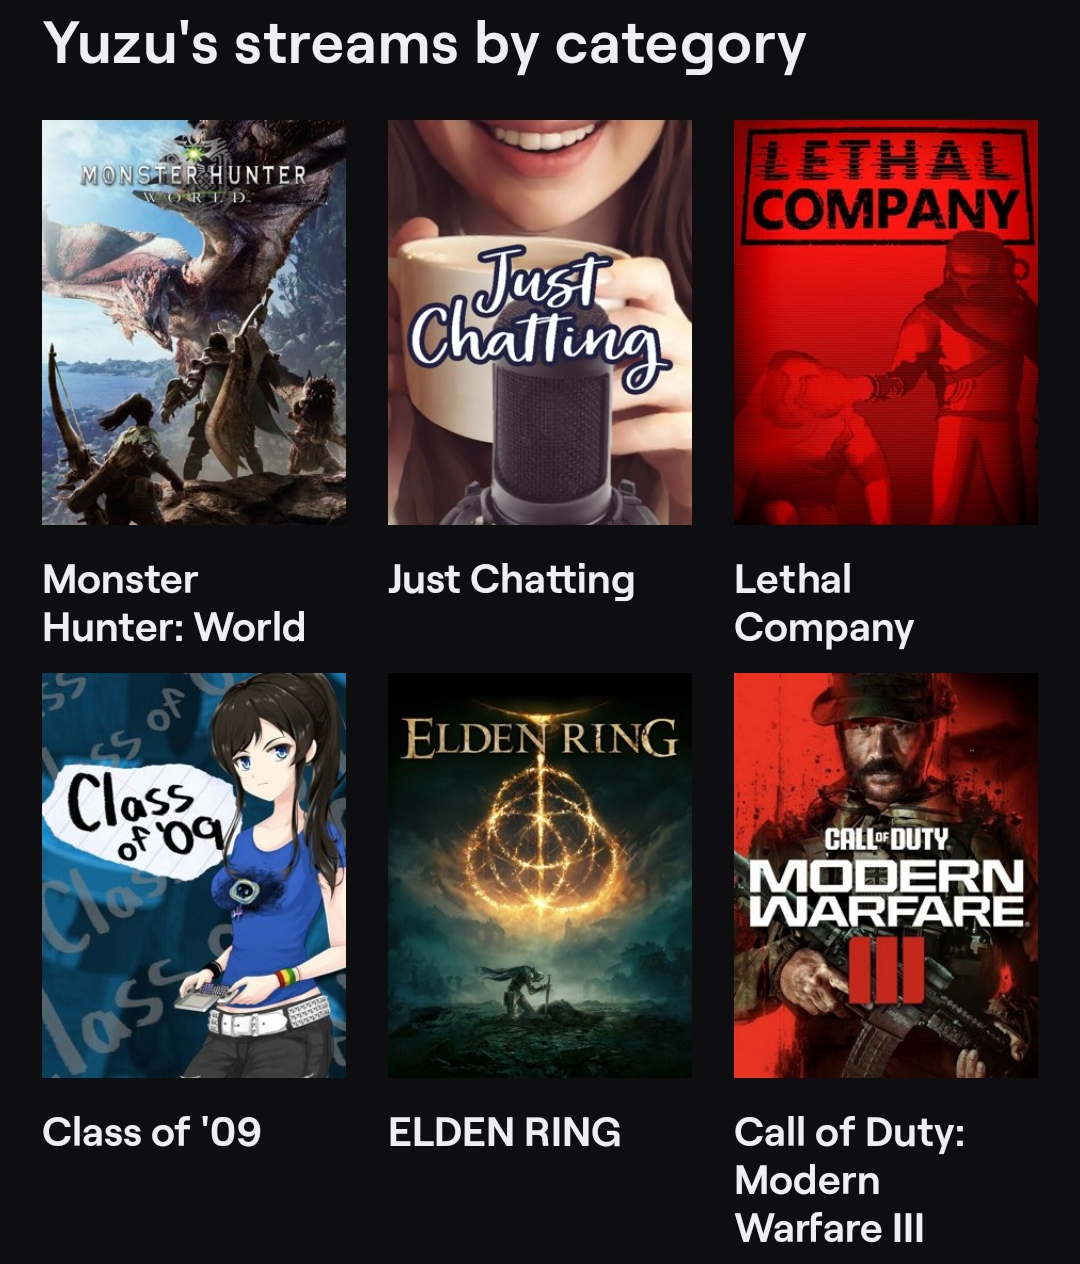Follow the 'Just Chatting' category title link
The height and width of the screenshot is (1264, 1080).
(511, 580)
